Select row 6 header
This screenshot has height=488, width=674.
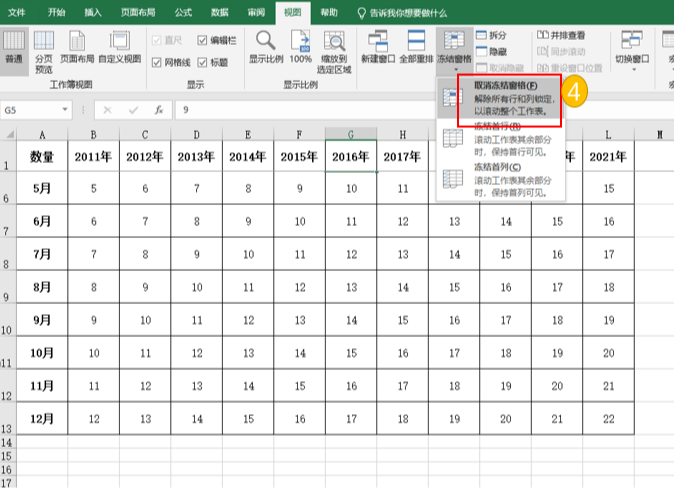(8, 188)
